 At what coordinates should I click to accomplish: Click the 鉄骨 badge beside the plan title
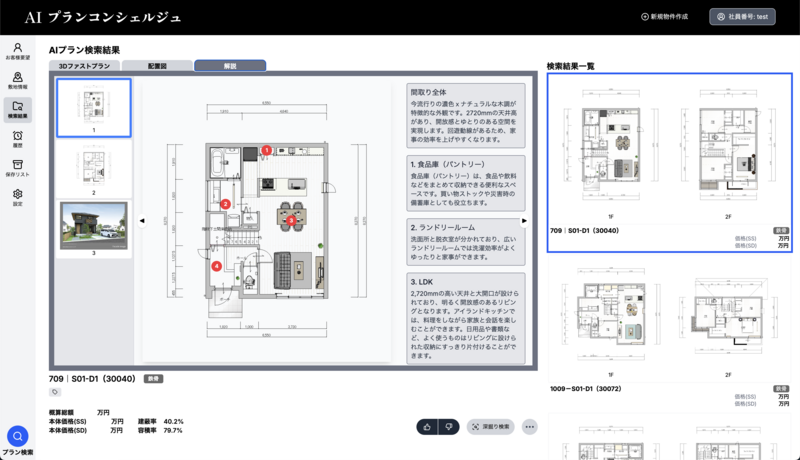(x=154, y=379)
